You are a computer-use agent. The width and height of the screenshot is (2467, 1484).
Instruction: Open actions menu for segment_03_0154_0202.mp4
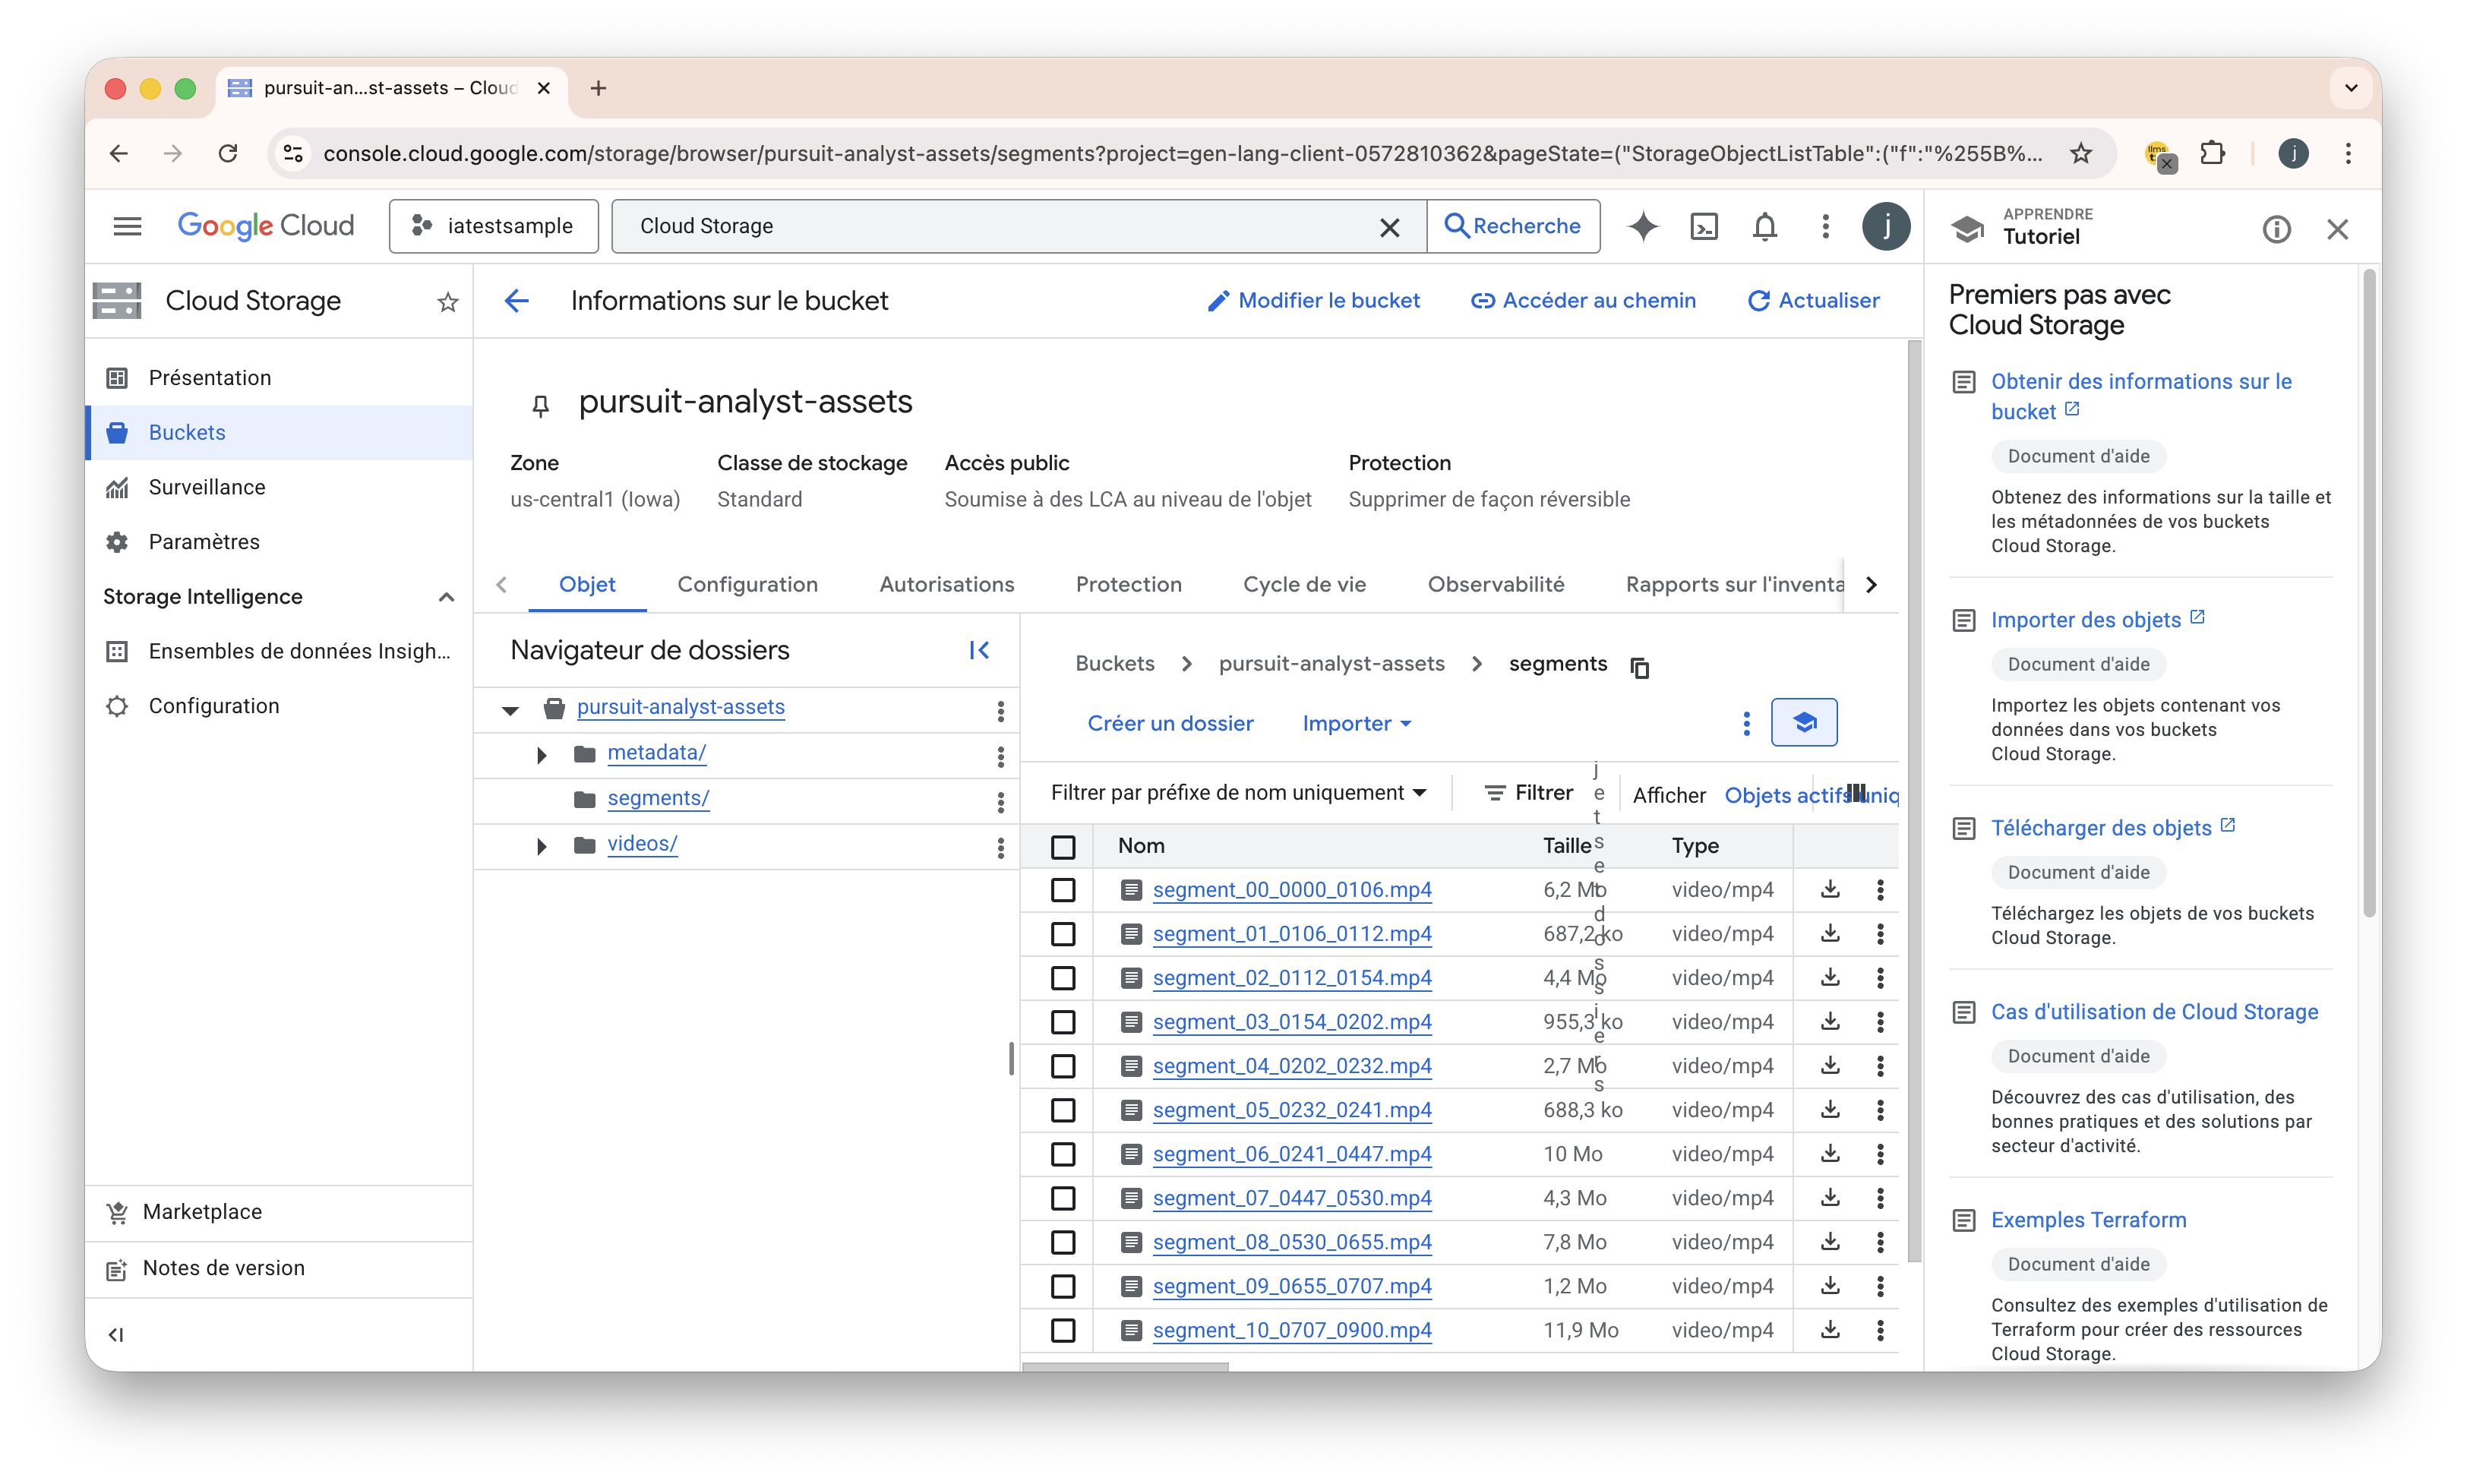1881,1021
